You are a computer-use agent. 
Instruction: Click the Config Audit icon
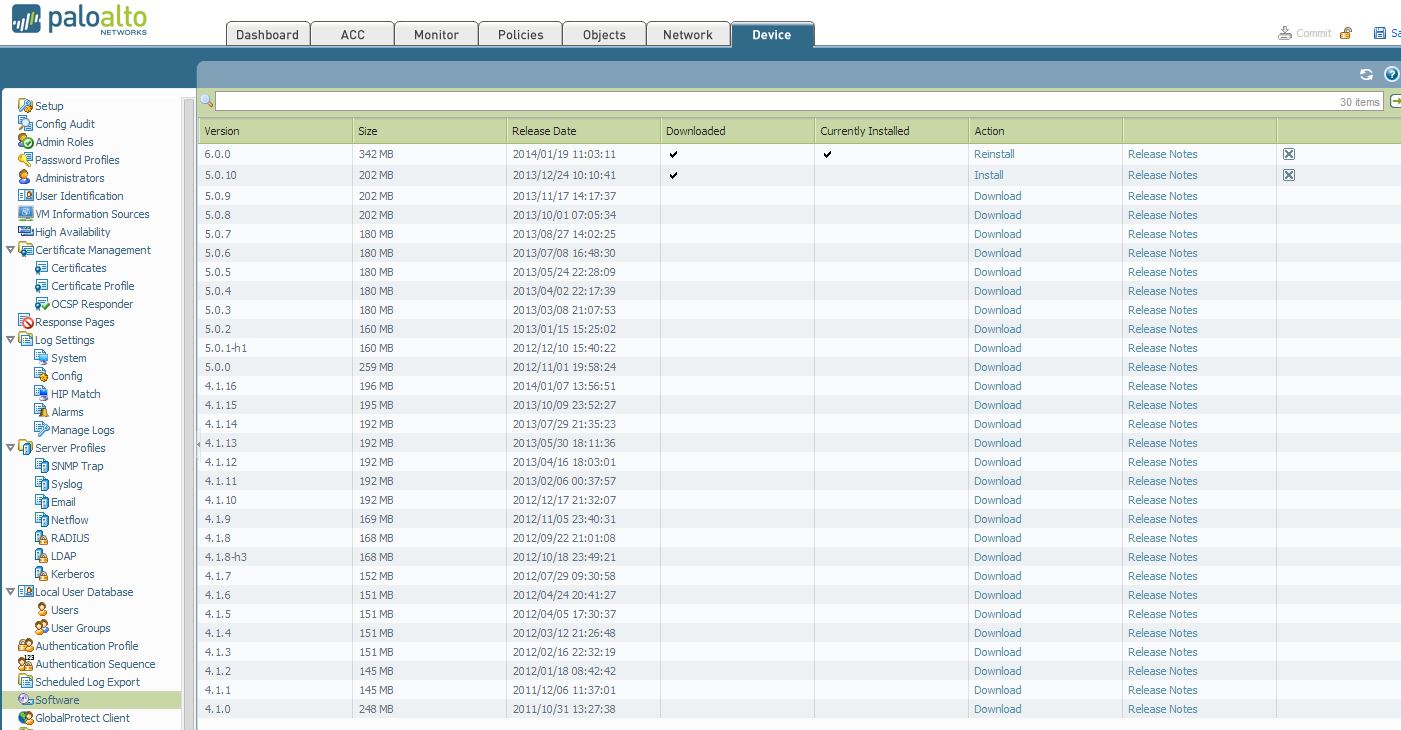pos(26,124)
